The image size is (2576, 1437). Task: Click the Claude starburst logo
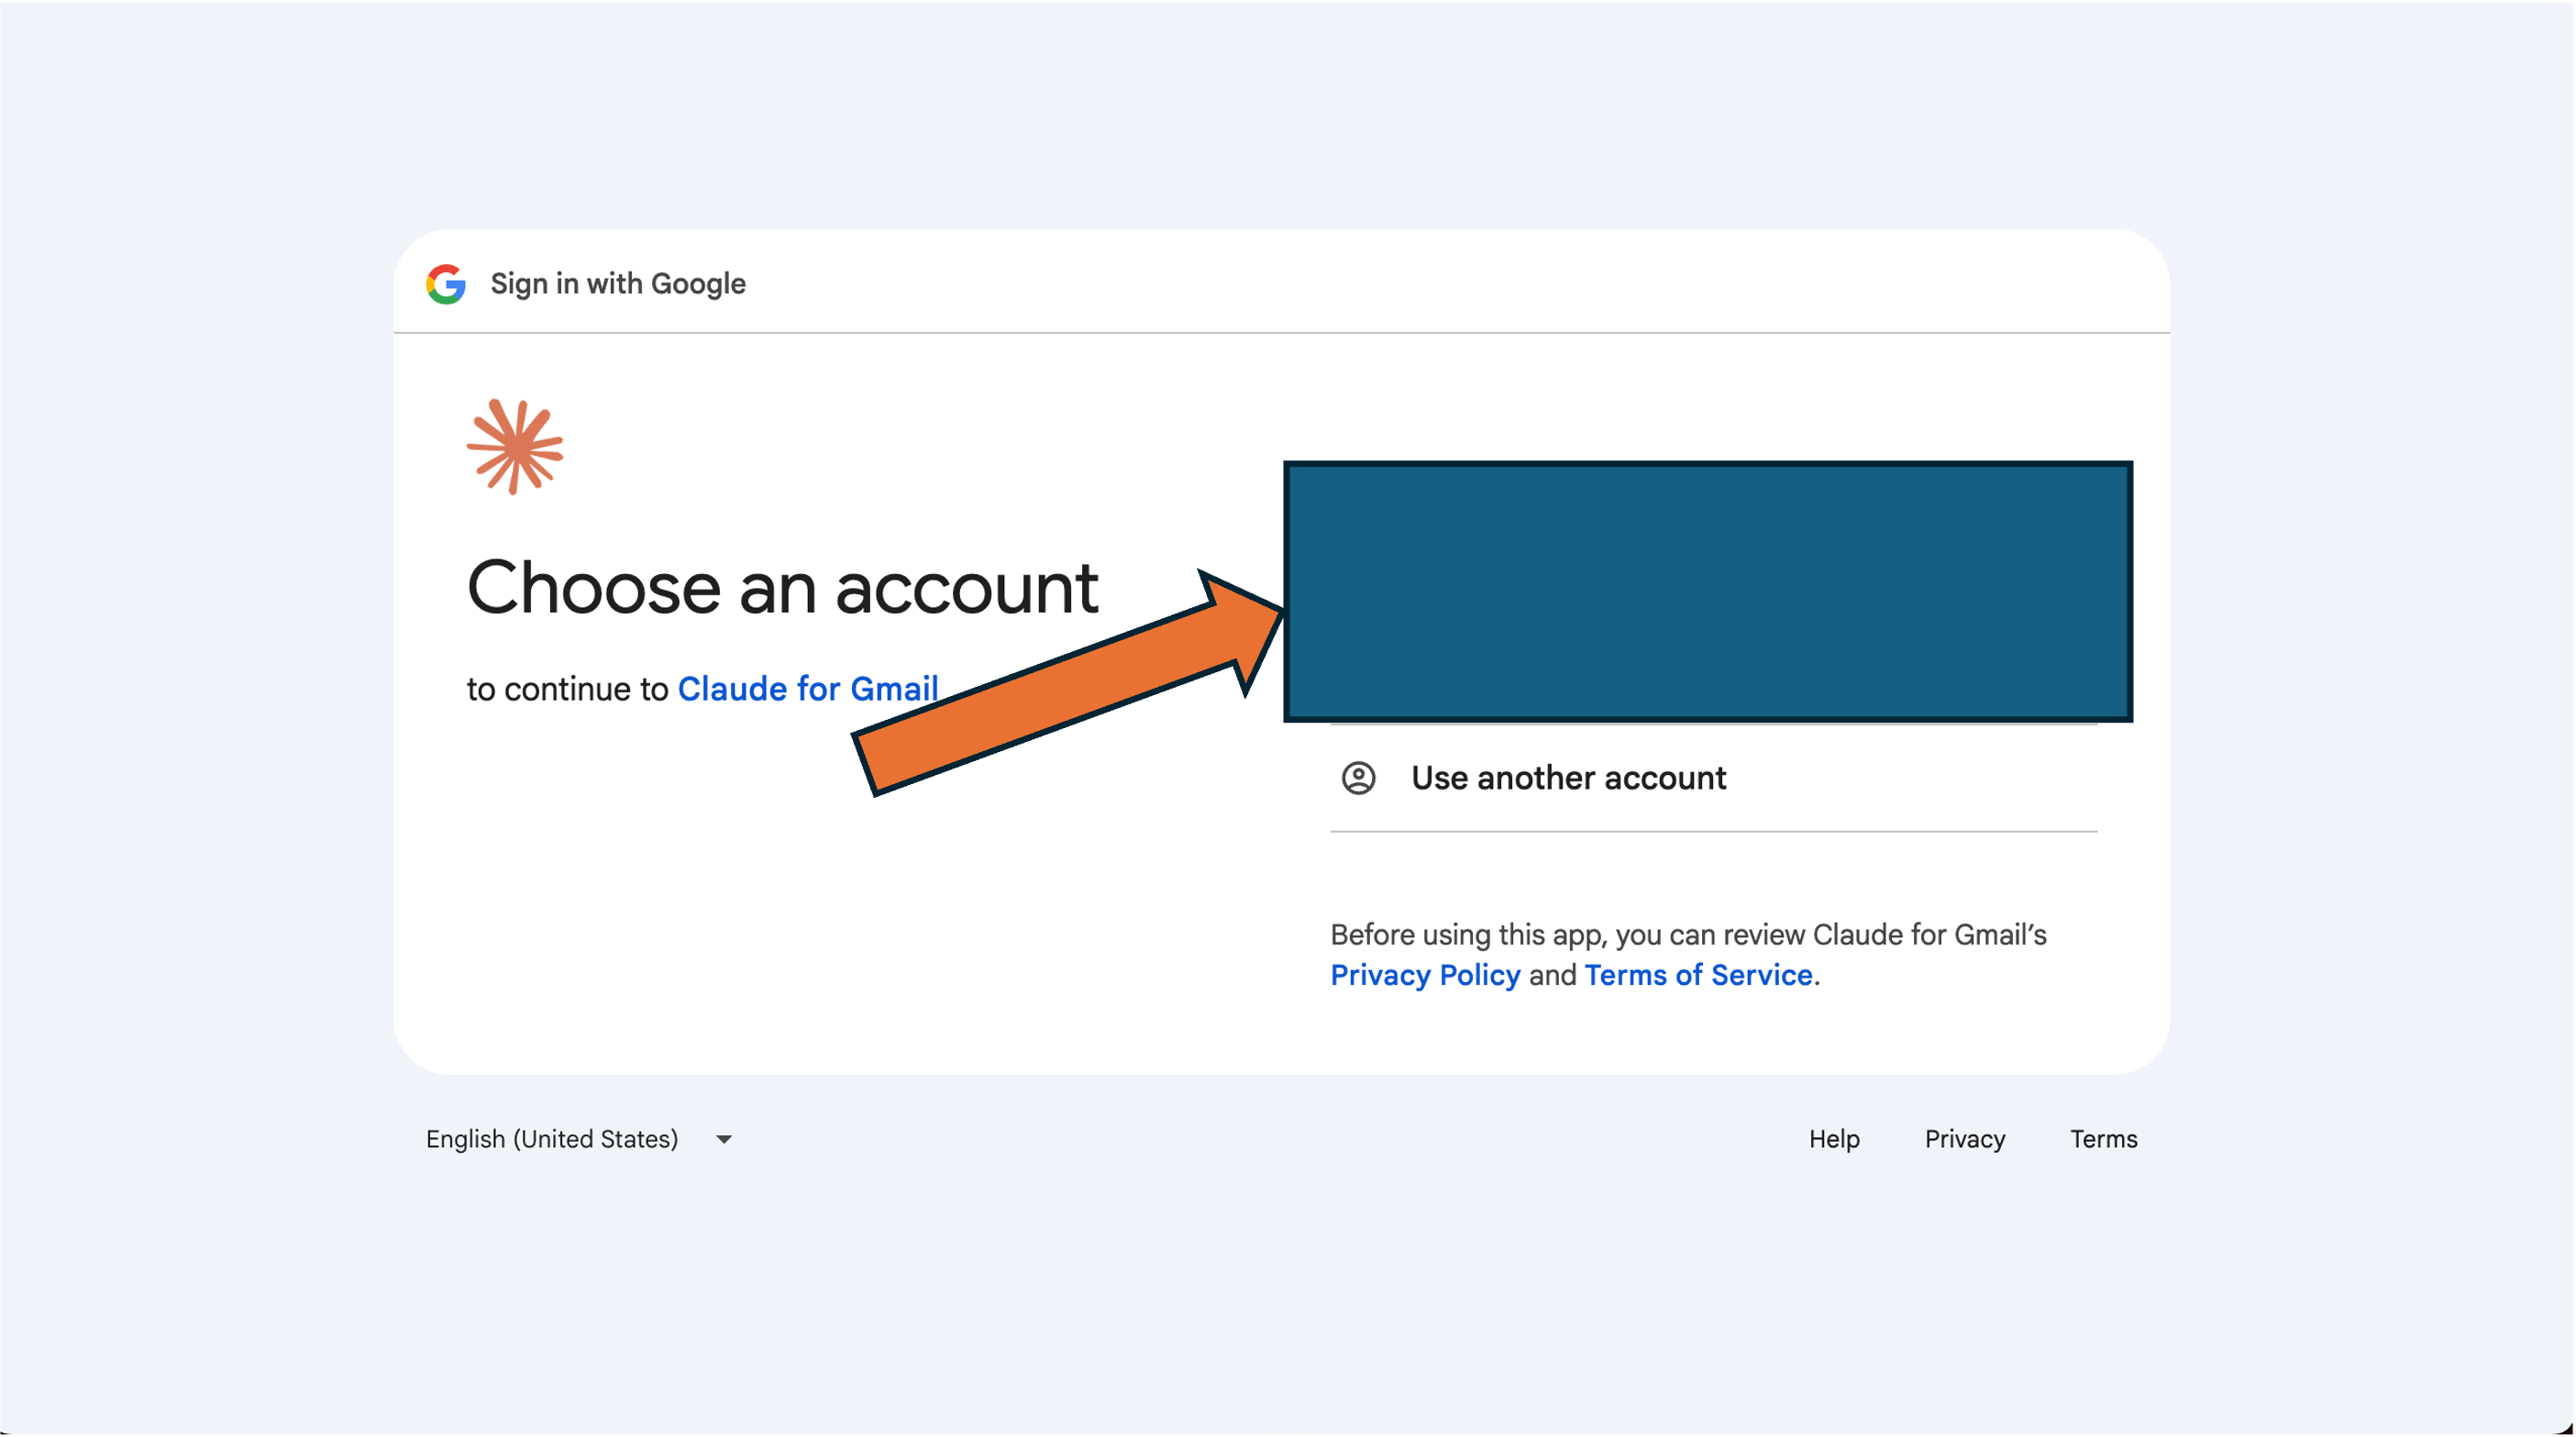point(515,447)
